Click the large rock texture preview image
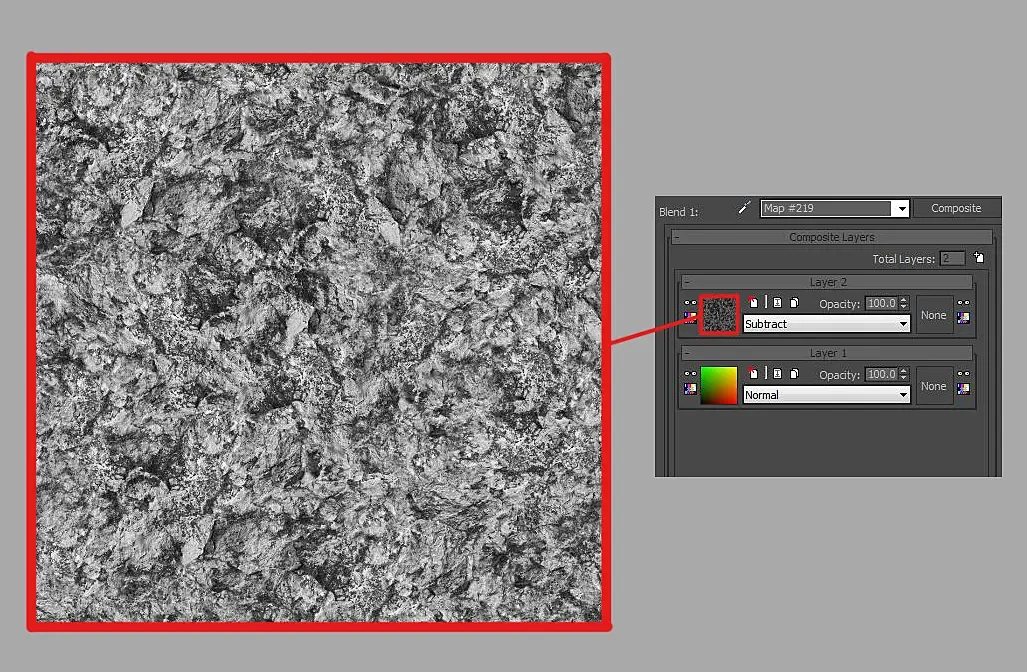The width and height of the screenshot is (1027, 672). coord(319,342)
